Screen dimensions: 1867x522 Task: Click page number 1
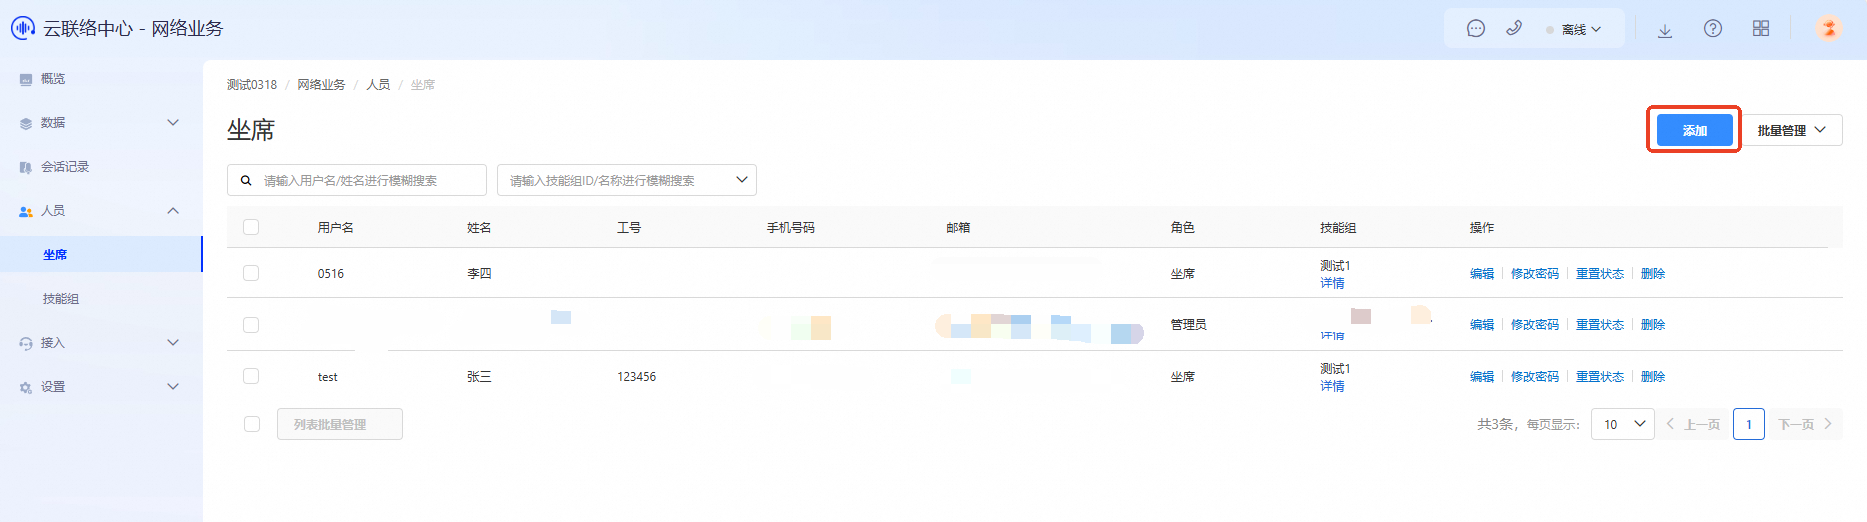click(1749, 424)
